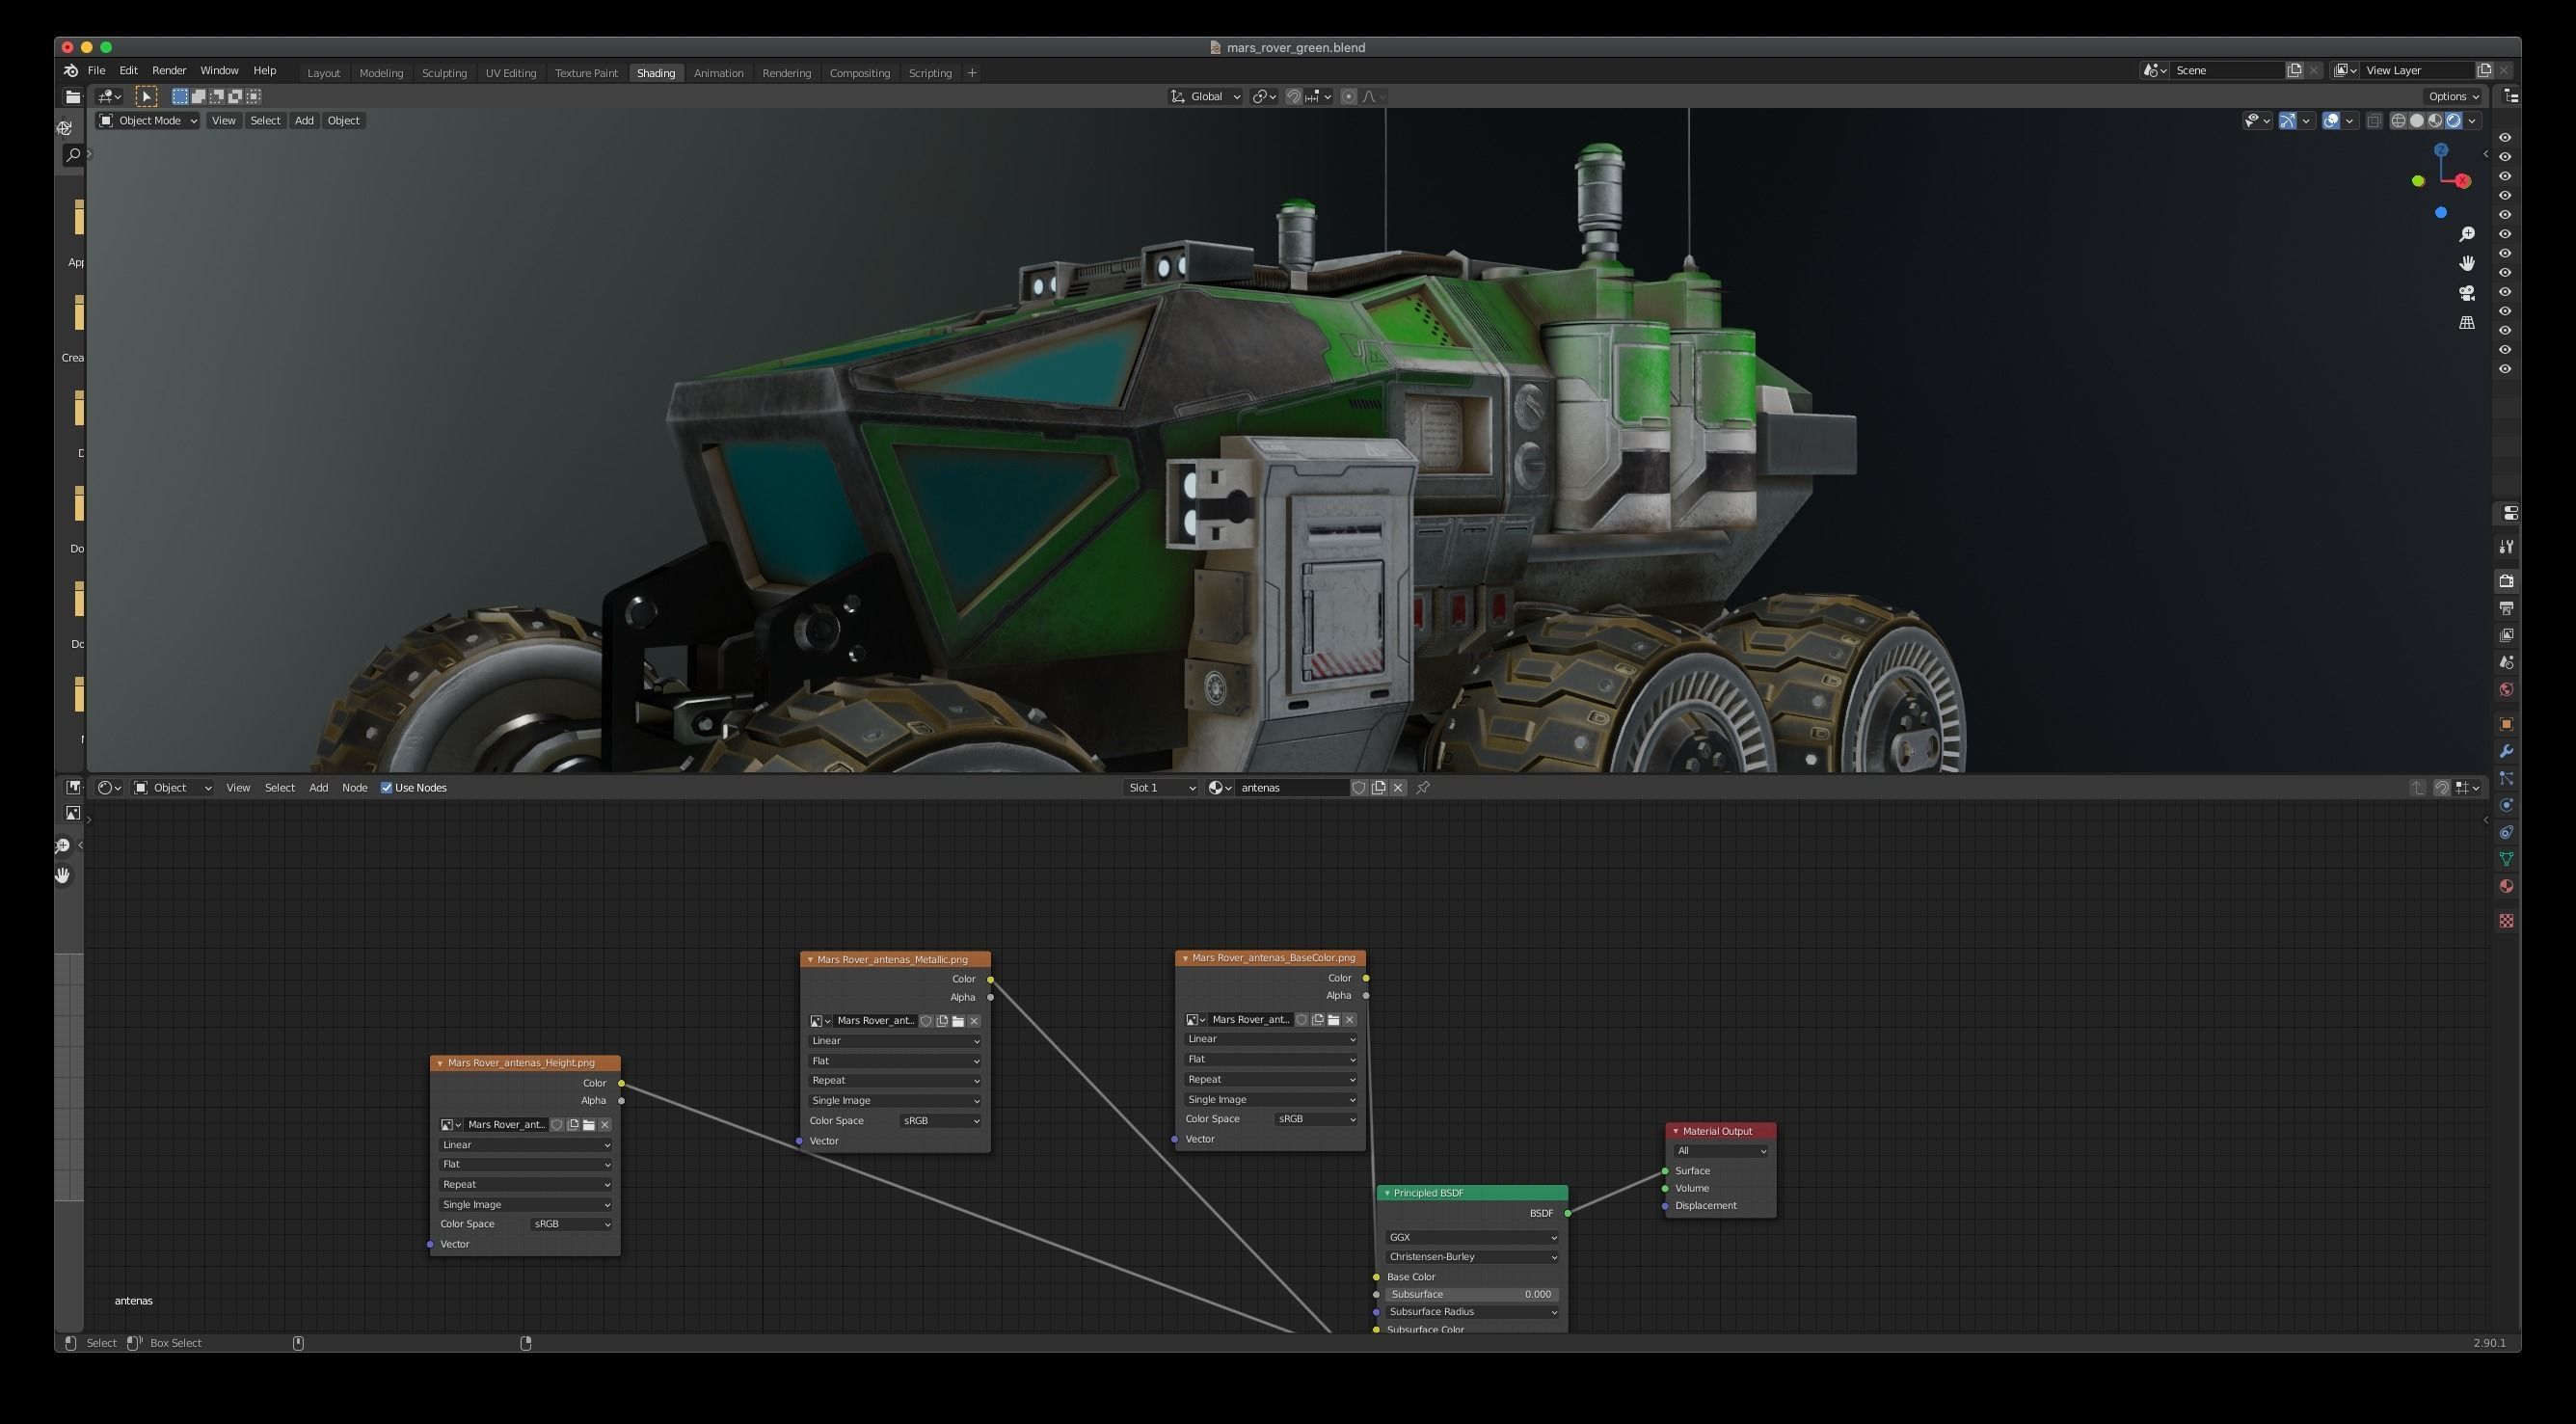Select rendered viewport shading mode

click(2453, 121)
